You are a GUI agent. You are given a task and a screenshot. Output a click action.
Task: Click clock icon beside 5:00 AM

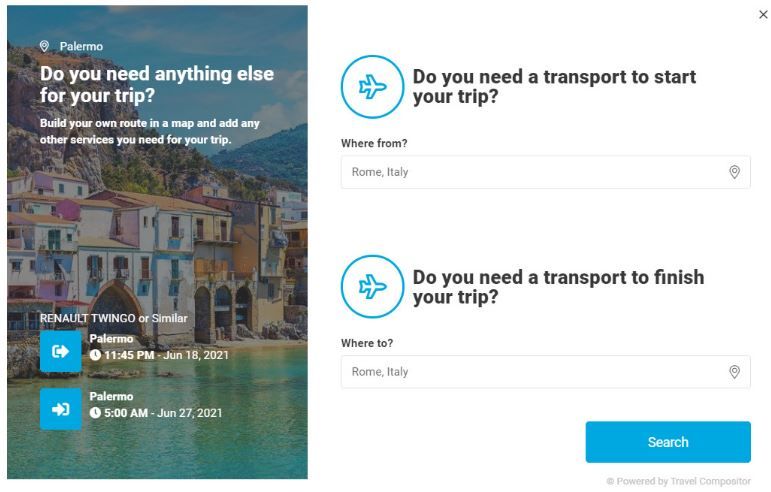95,412
